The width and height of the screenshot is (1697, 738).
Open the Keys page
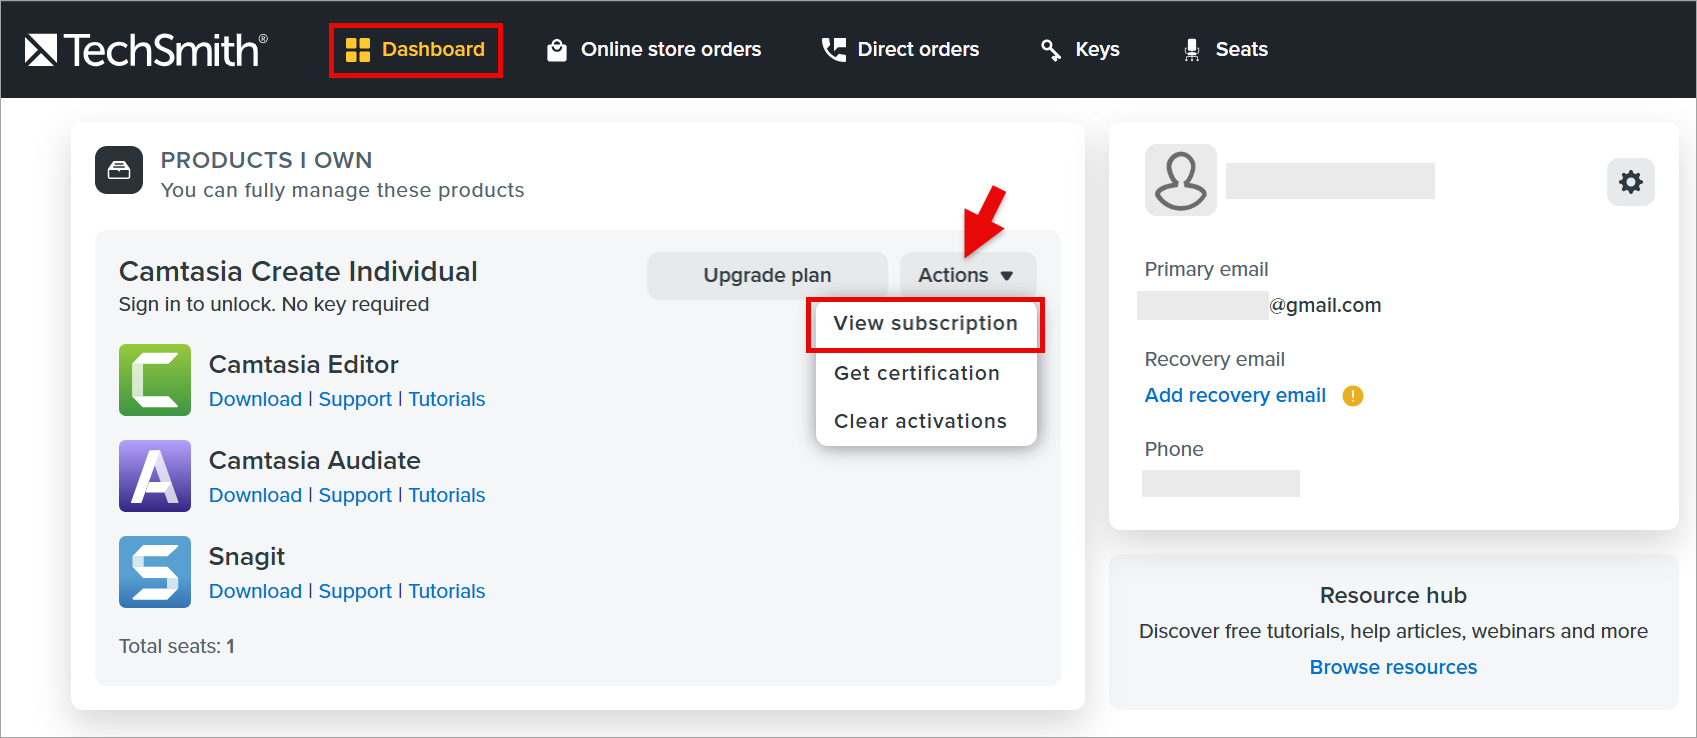1080,50
